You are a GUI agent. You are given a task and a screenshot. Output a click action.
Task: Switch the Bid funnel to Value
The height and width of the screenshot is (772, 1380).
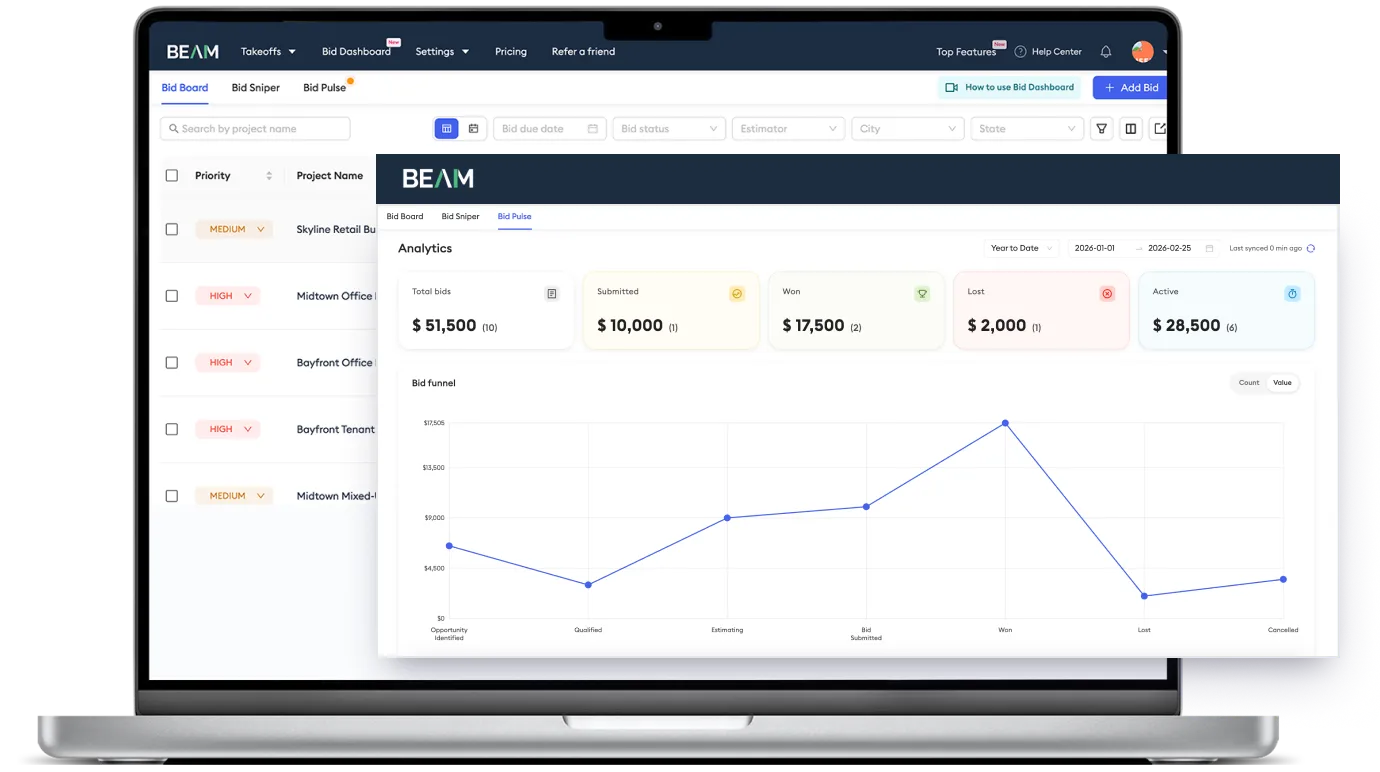(1282, 383)
